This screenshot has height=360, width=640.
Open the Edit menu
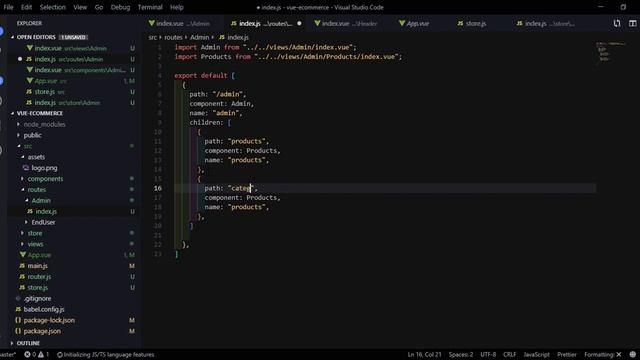[27, 7]
